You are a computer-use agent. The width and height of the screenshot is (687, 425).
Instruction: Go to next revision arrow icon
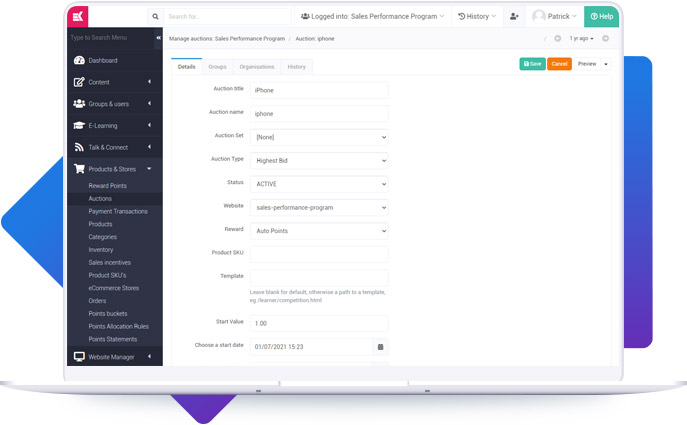[x=605, y=38]
